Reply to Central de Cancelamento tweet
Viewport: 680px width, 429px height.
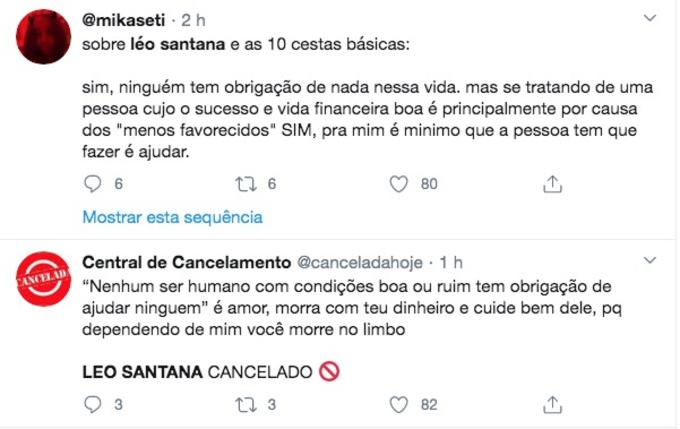pos(92,404)
